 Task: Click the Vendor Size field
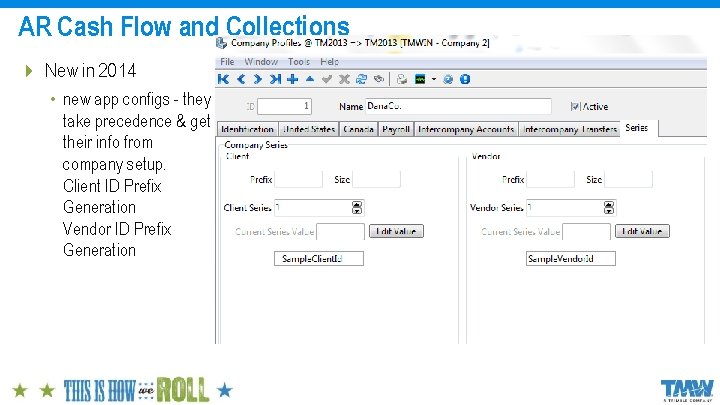click(x=628, y=179)
